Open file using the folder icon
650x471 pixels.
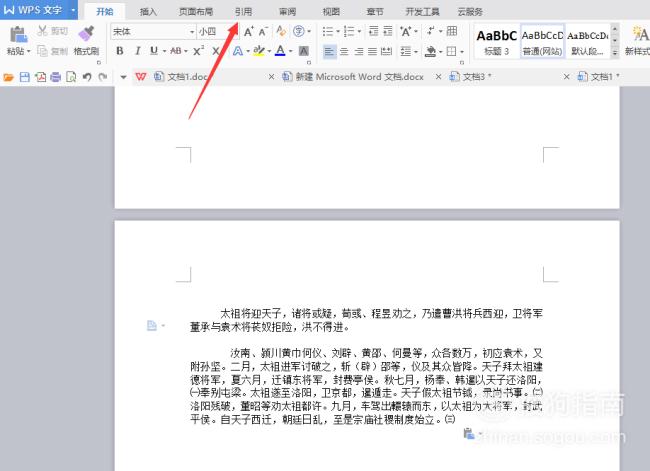click(8, 77)
